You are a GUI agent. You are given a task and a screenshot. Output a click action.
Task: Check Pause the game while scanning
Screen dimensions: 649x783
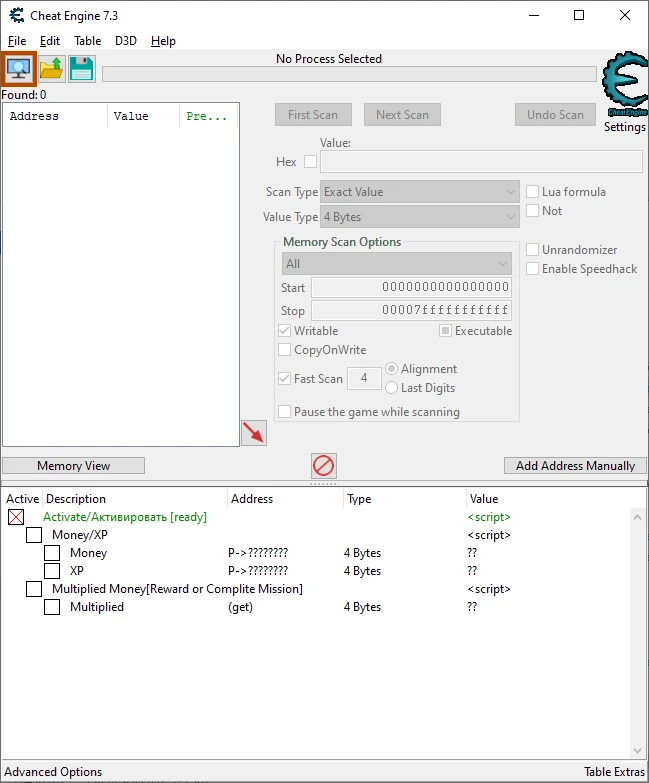[285, 411]
